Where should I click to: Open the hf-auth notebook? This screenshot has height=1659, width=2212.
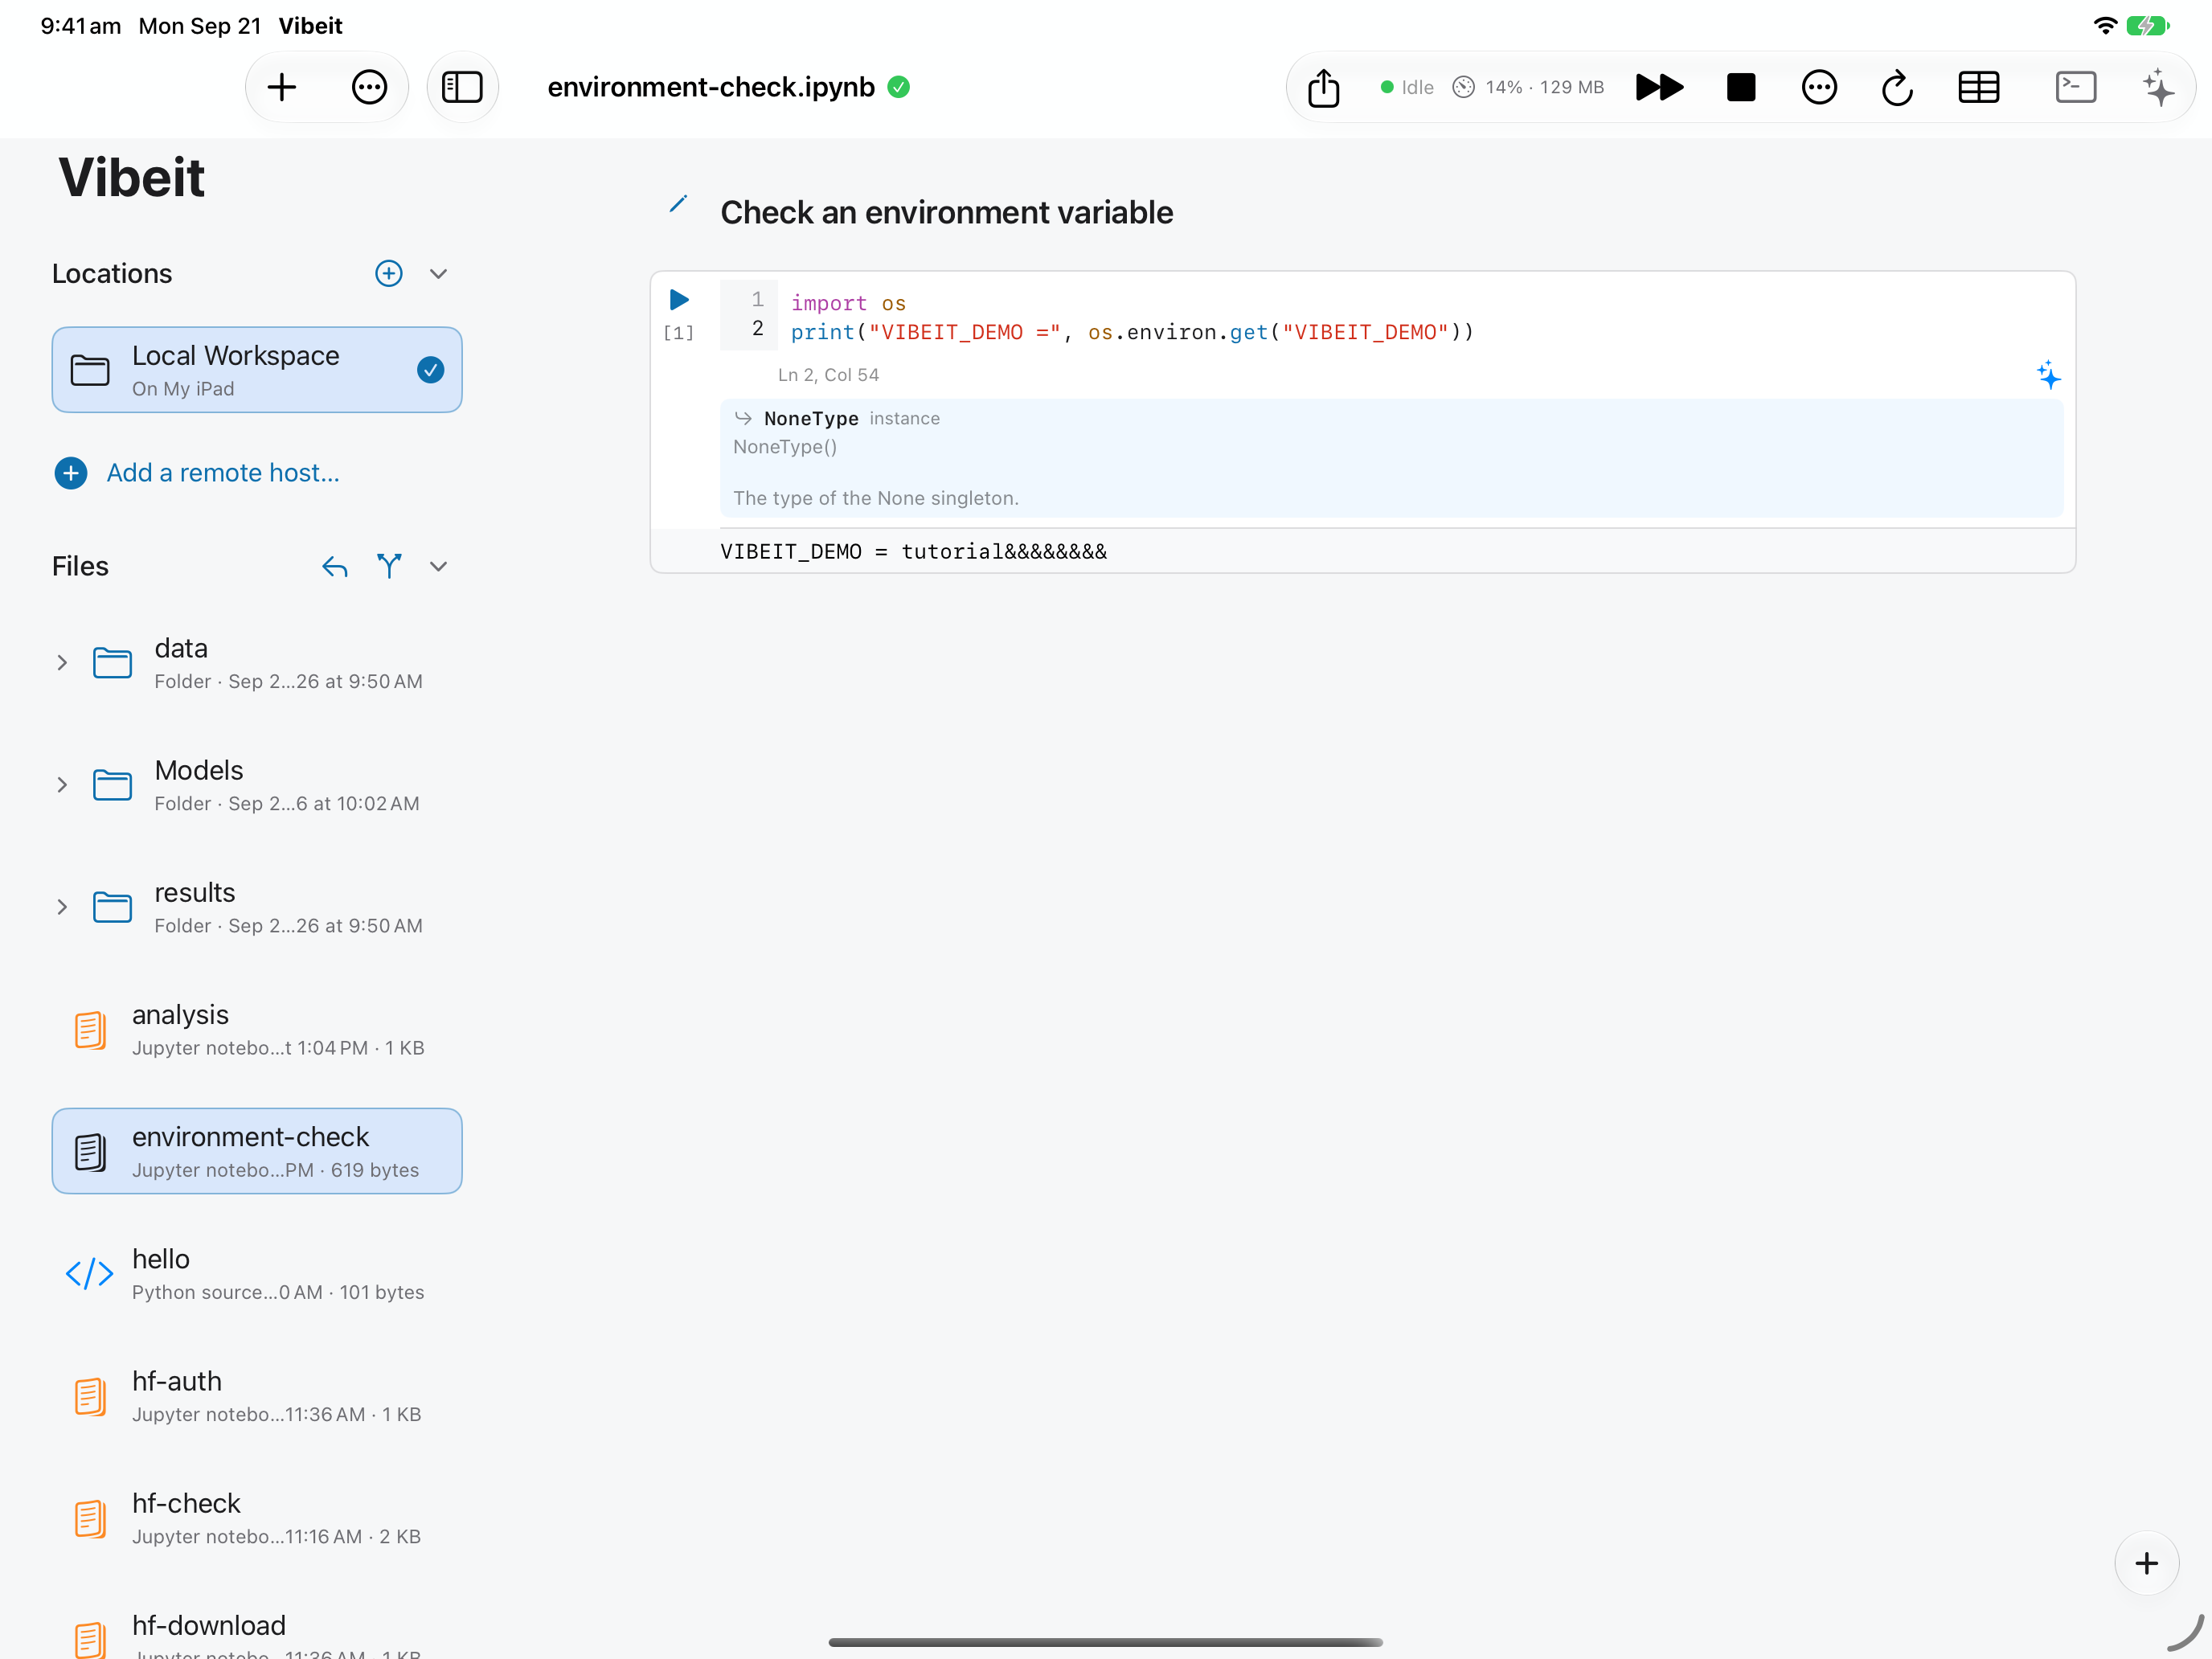click(x=257, y=1395)
